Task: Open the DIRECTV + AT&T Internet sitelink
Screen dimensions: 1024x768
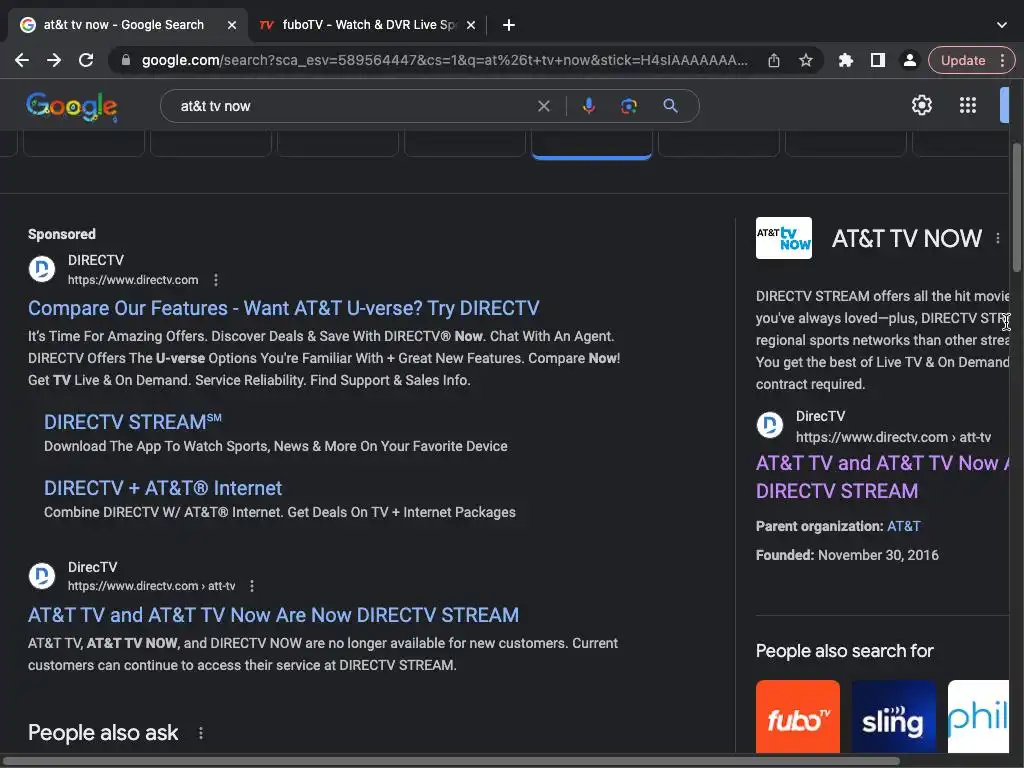Action: (163, 488)
